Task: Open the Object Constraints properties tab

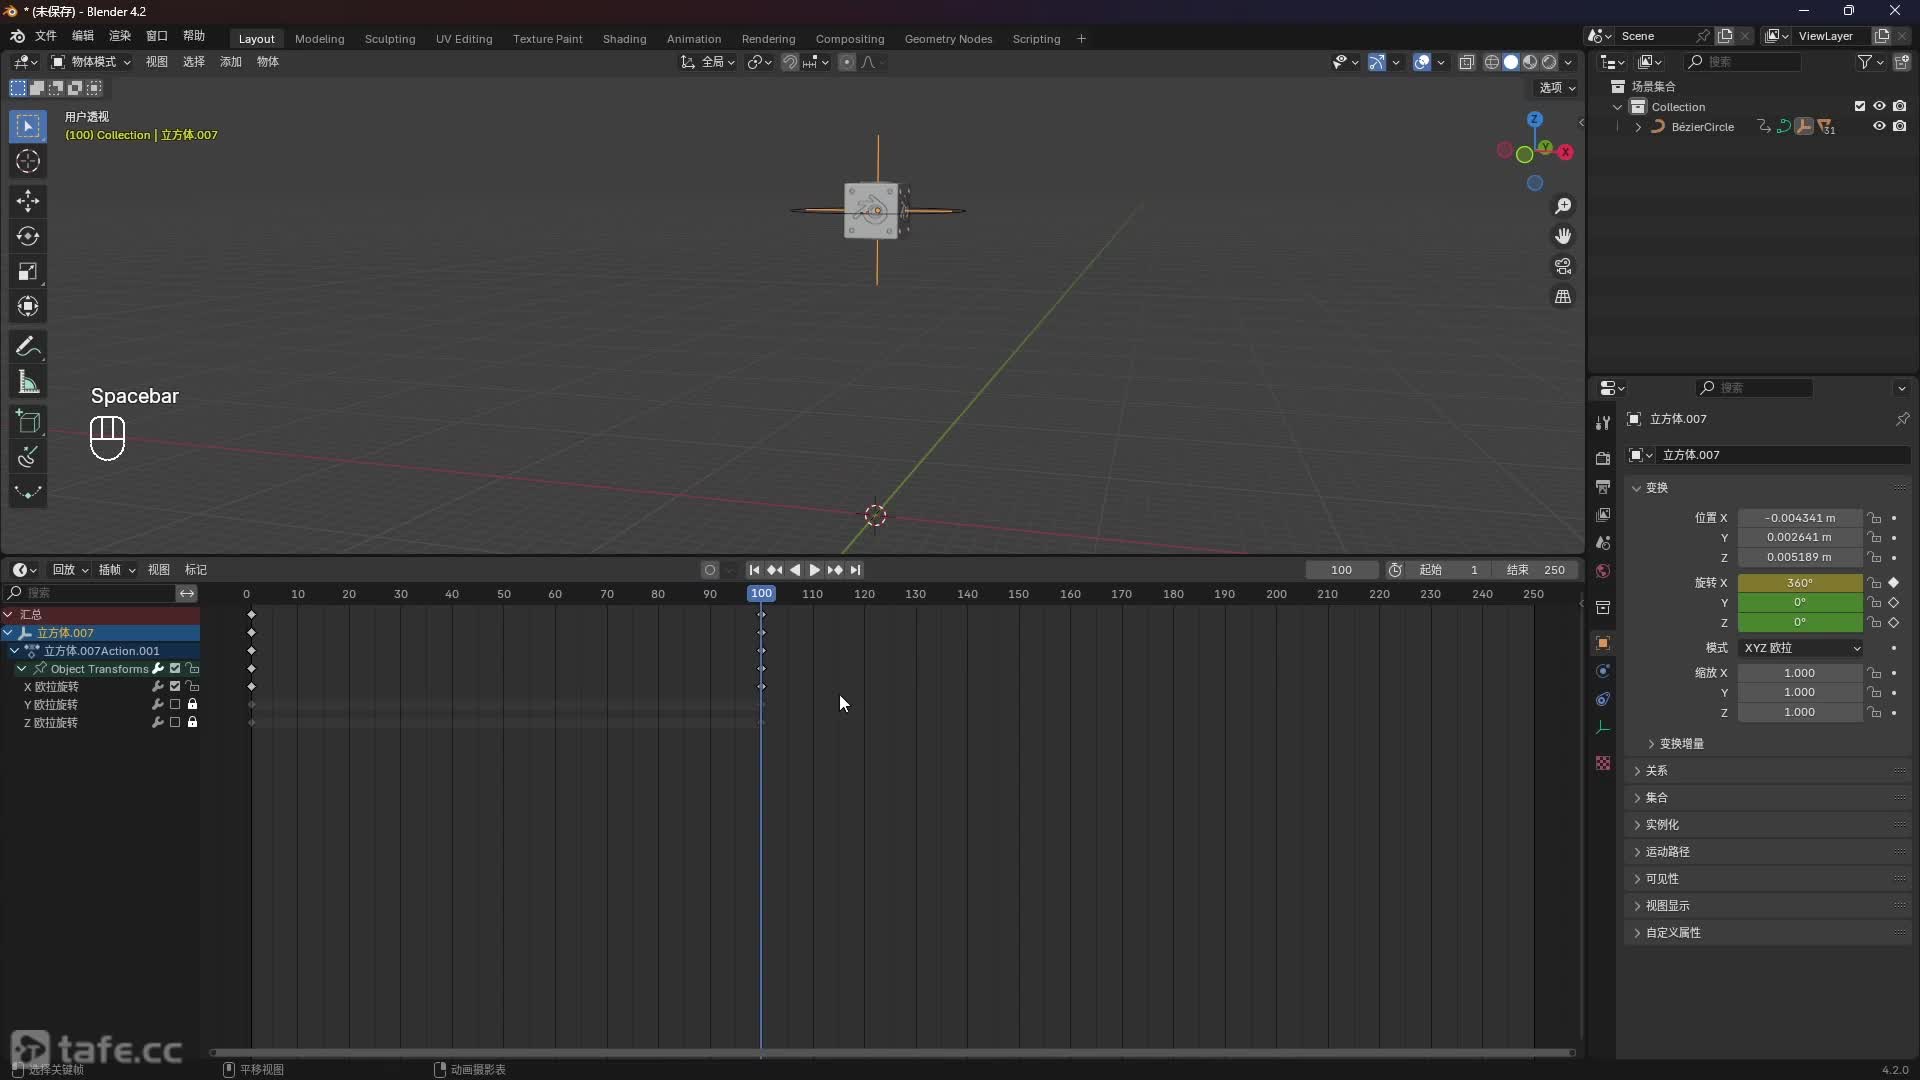Action: click(x=1603, y=699)
